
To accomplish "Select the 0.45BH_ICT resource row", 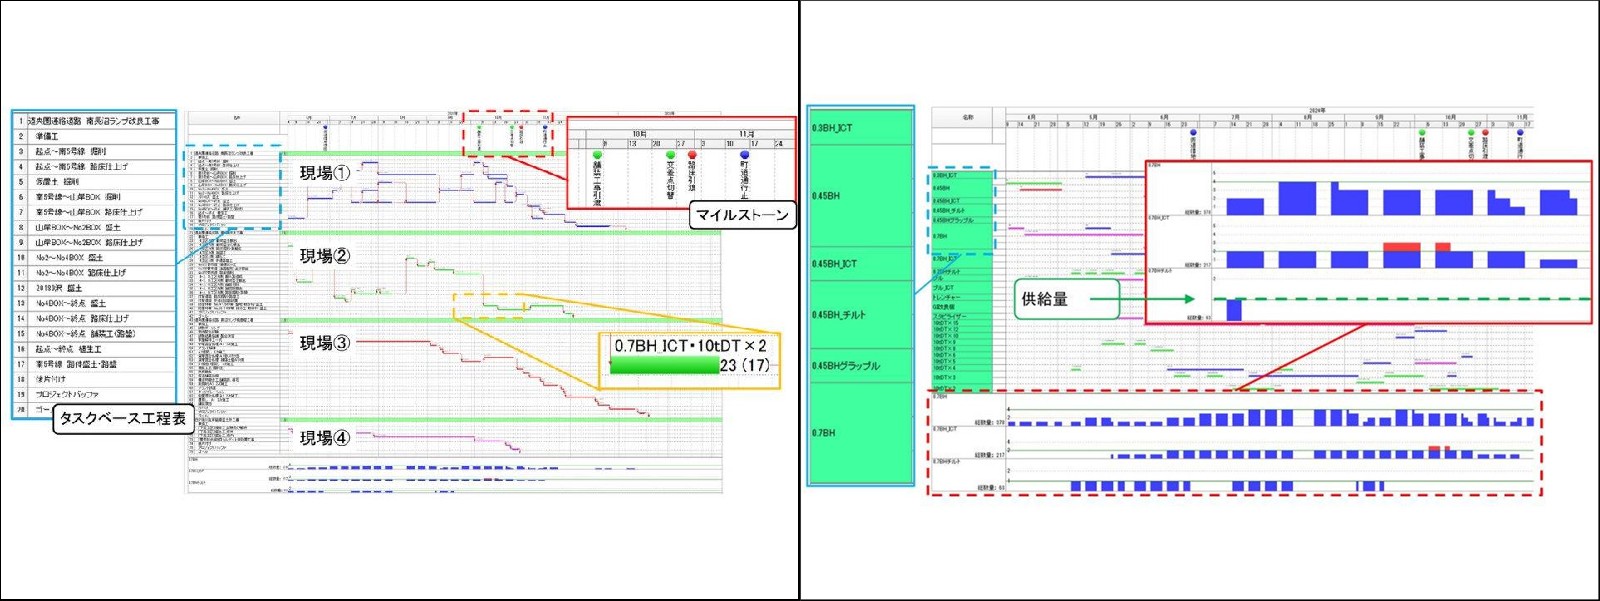I will click(860, 264).
